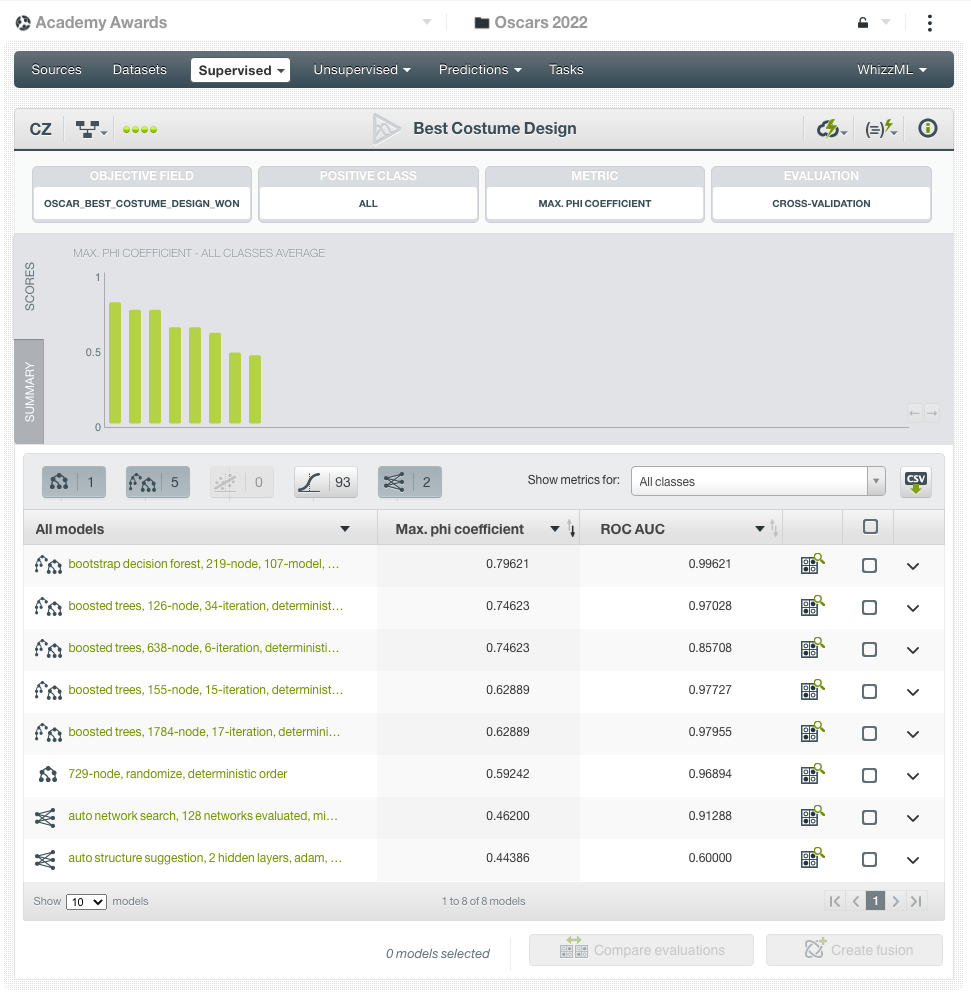
Task: Open the bootstrap decision forest model link
Action: [x=203, y=564]
